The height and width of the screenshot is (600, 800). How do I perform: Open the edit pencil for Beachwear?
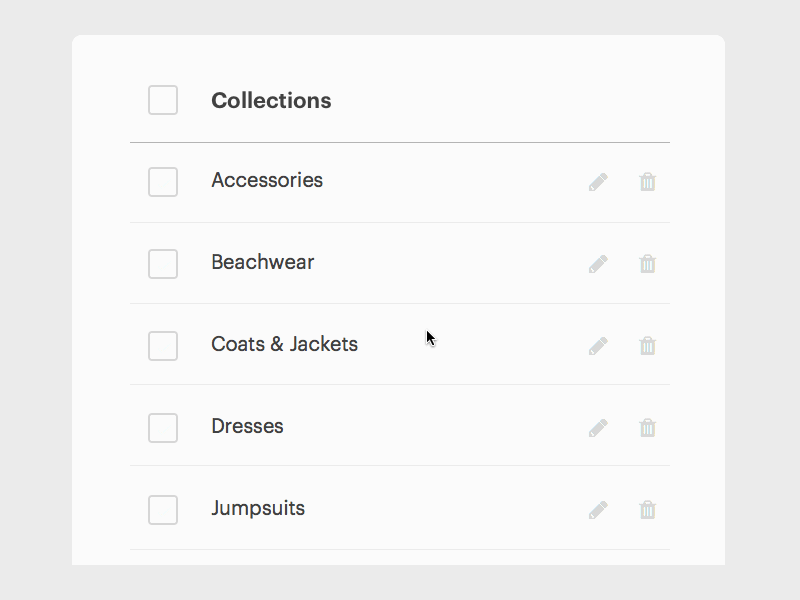click(598, 263)
